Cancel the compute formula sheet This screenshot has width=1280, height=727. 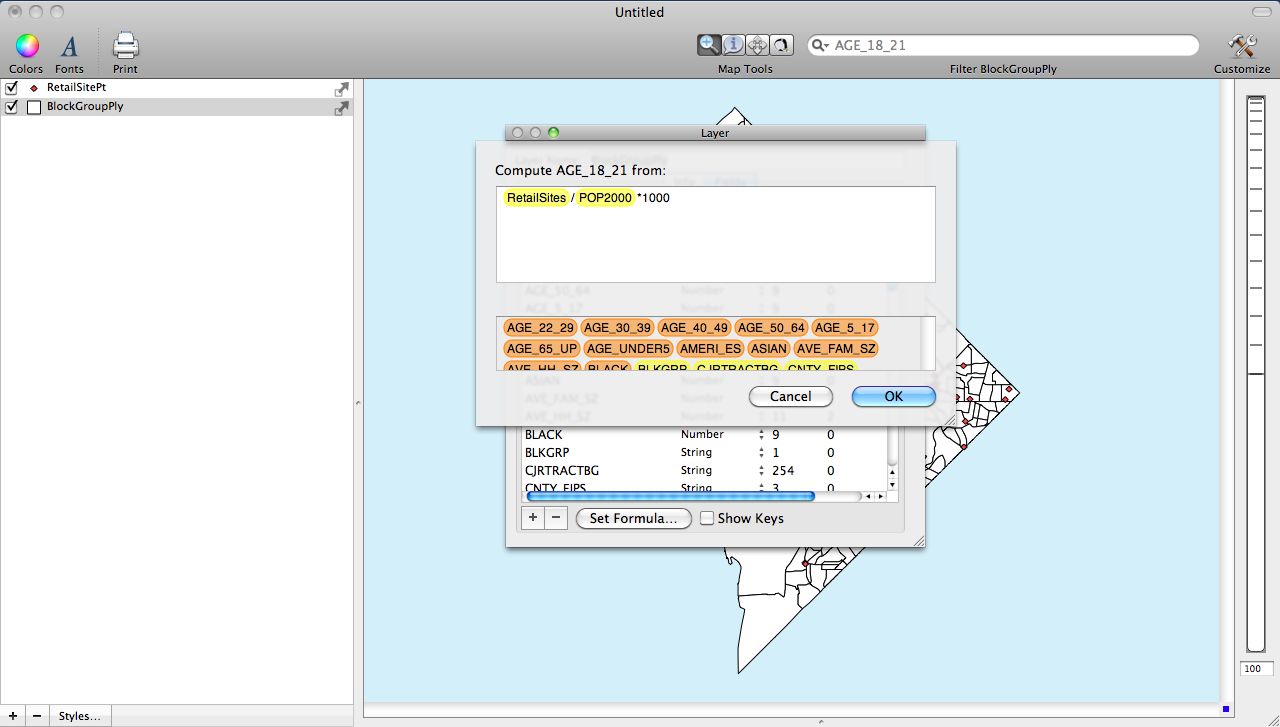point(791,397)
